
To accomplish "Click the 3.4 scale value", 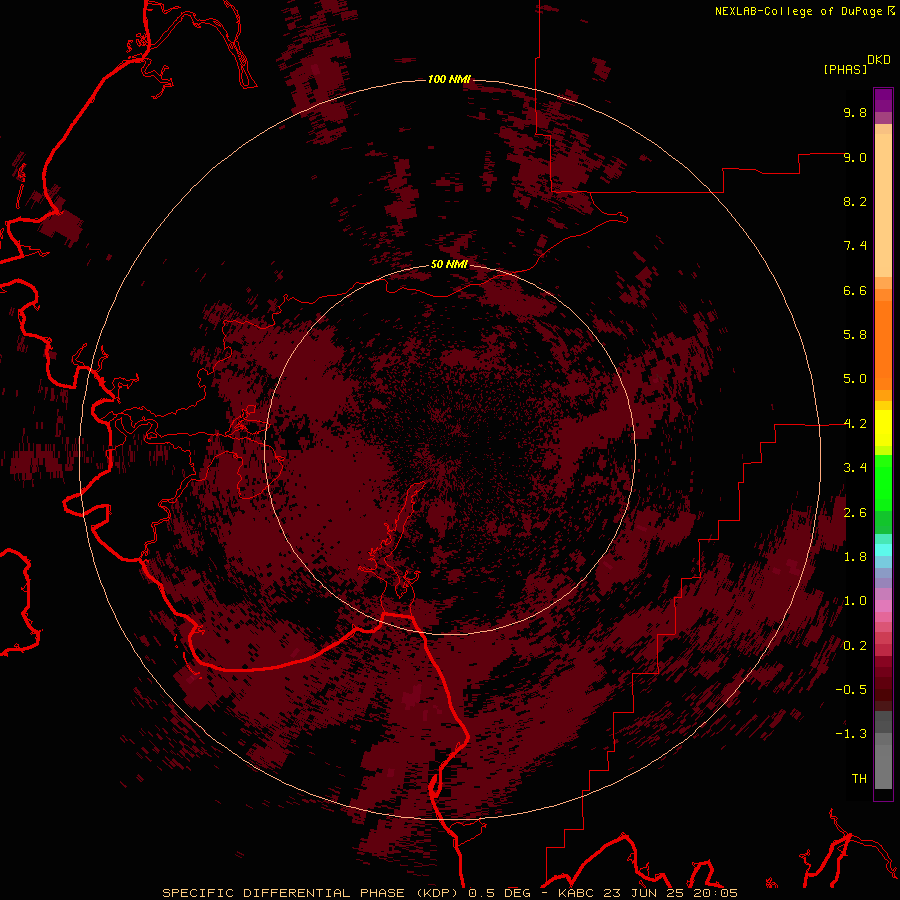I will (855, 468).
